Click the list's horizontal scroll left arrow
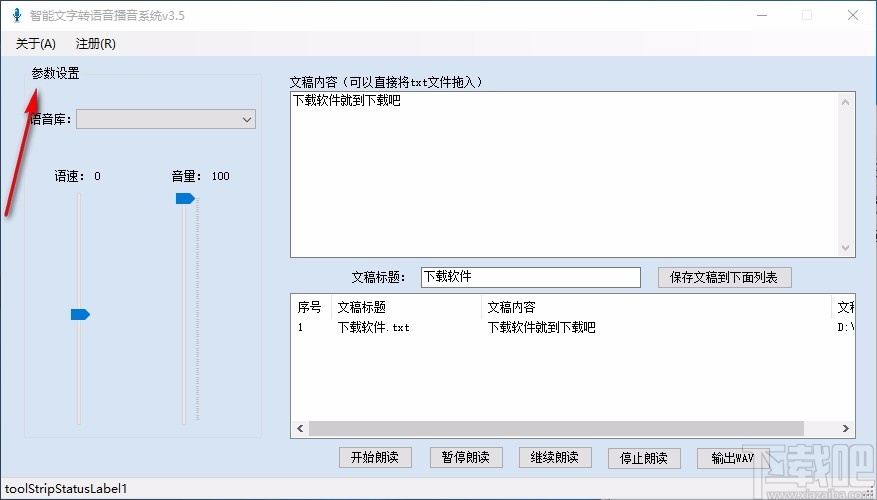 [x=300, y=428]
